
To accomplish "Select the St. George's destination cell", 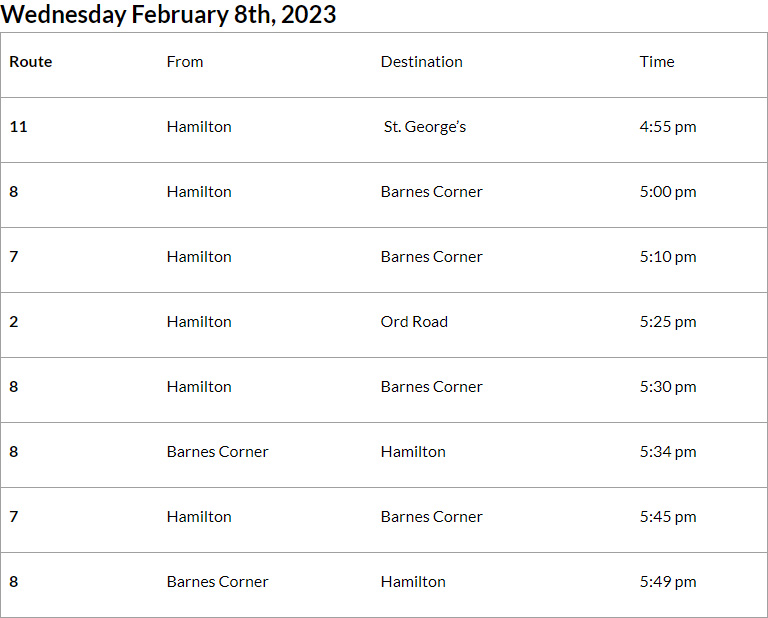I will pos(425,127).
